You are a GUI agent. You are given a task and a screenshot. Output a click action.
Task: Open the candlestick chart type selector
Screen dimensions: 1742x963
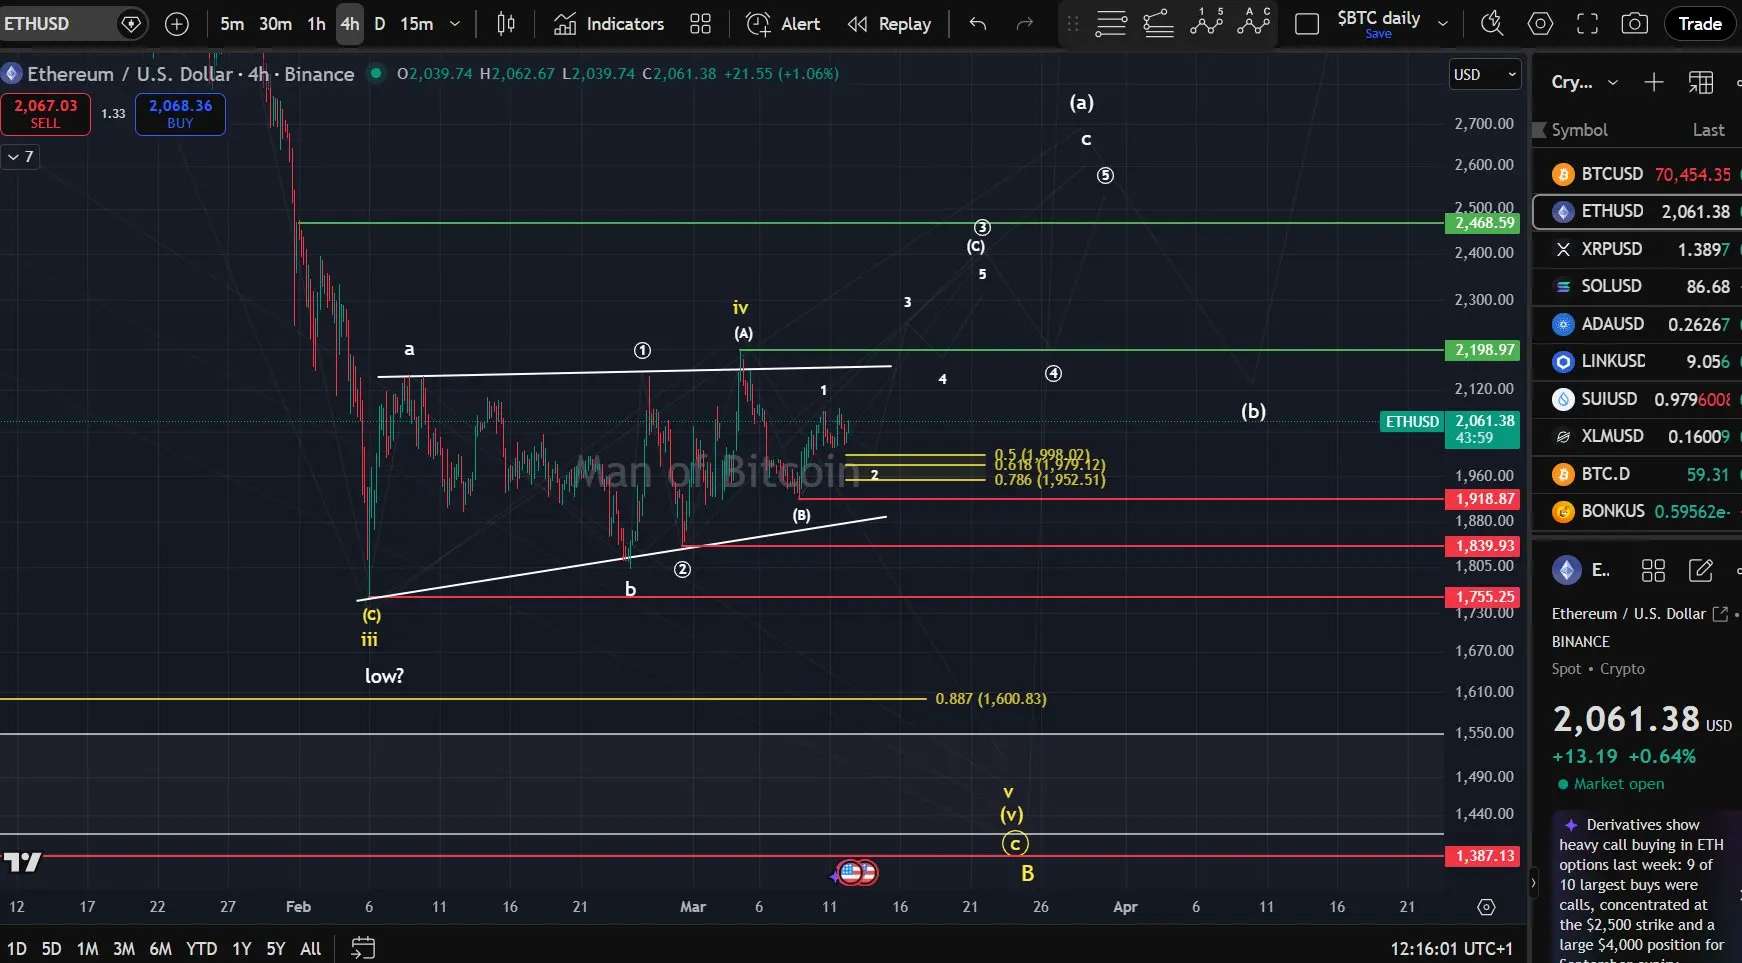[x=506, y=24]
